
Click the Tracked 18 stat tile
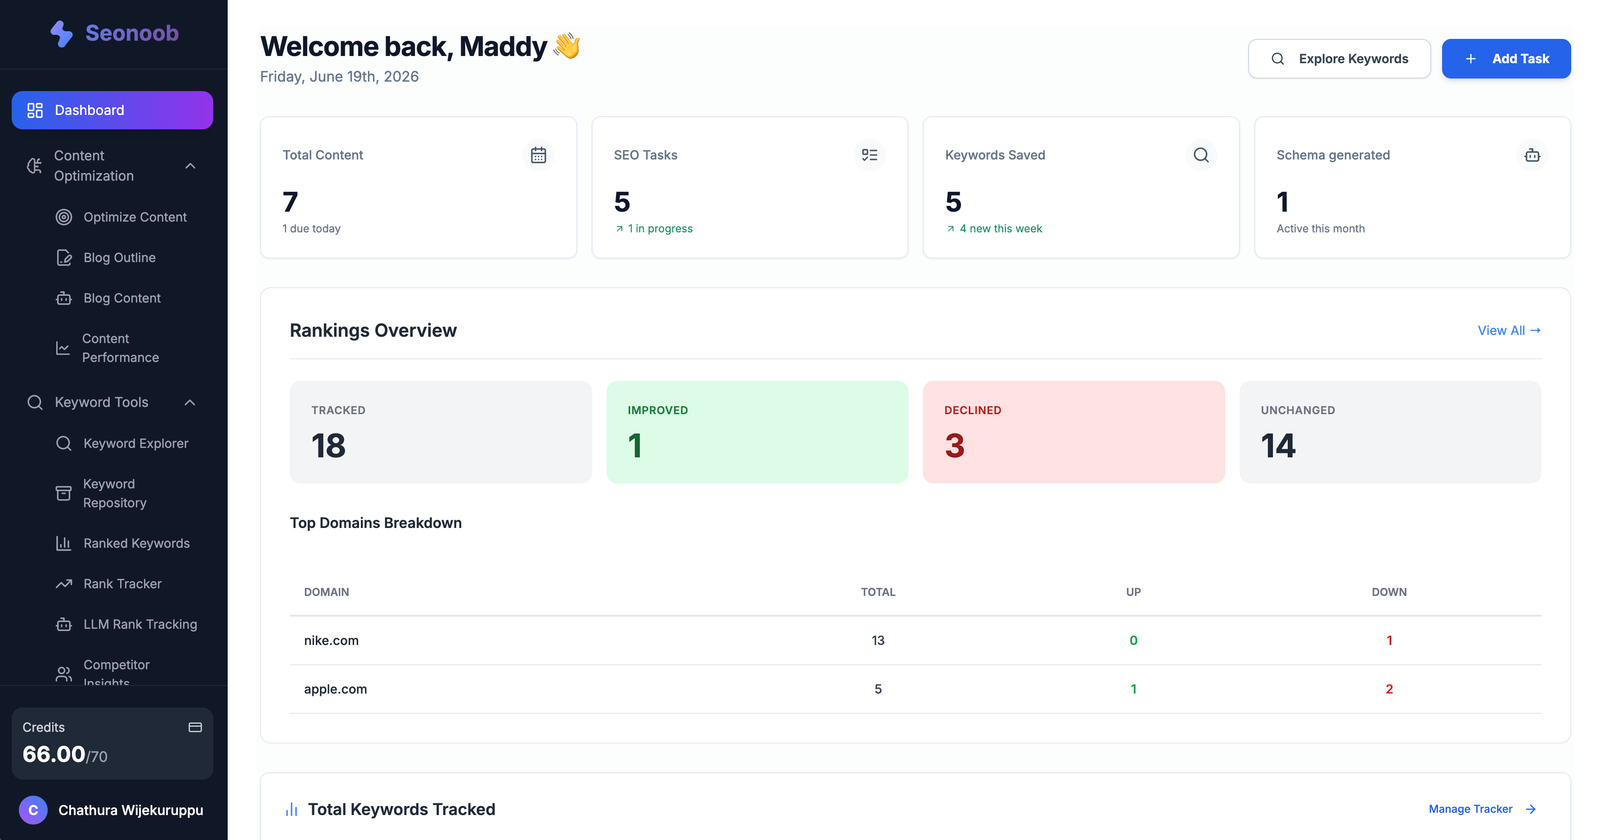[x=440, y=432]
